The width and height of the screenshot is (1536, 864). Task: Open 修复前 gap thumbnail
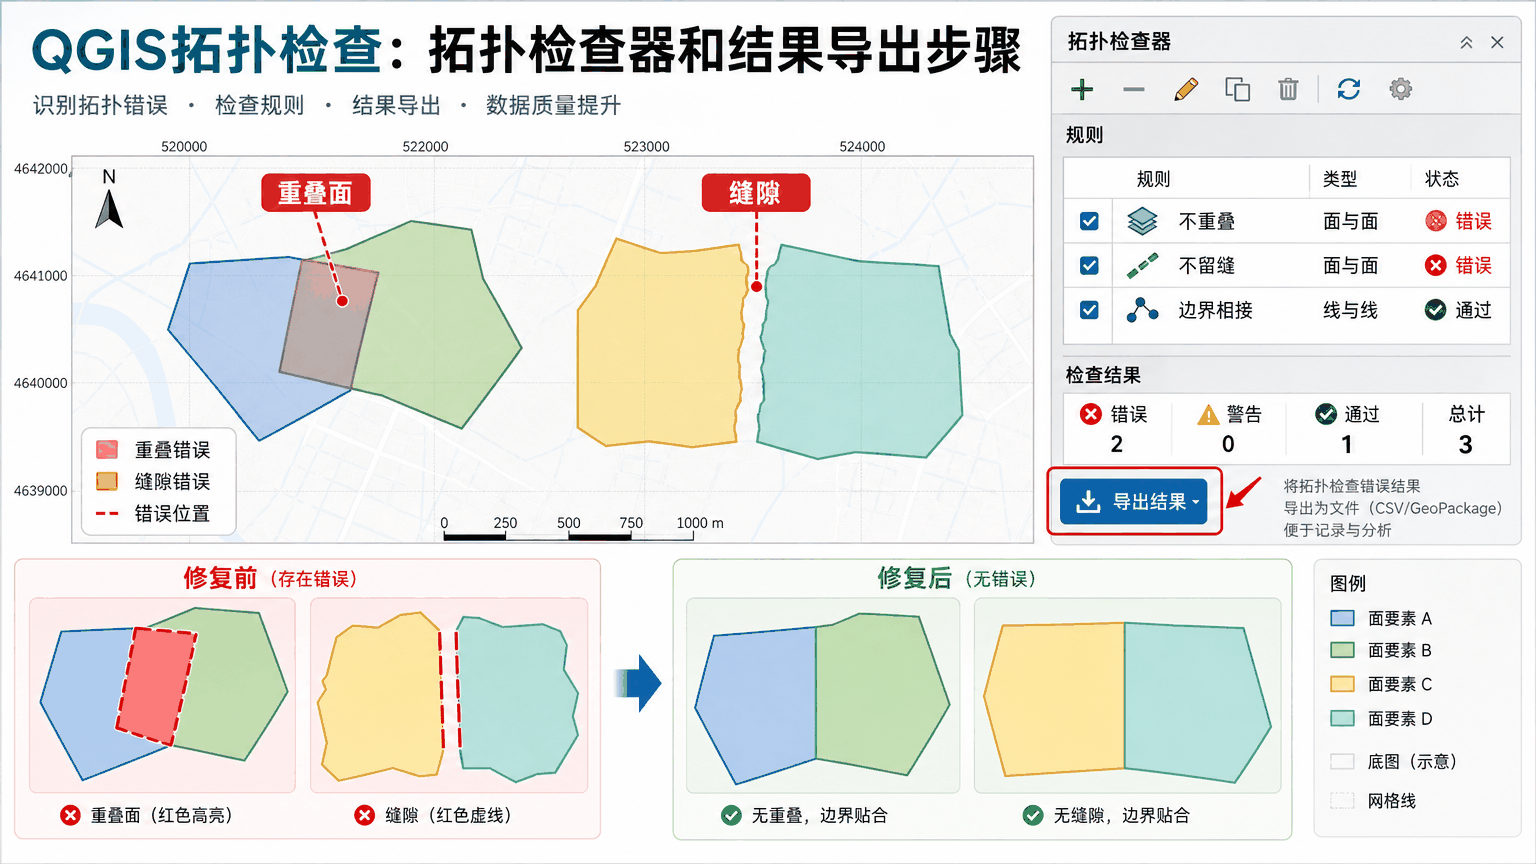[x=449, y=695]
